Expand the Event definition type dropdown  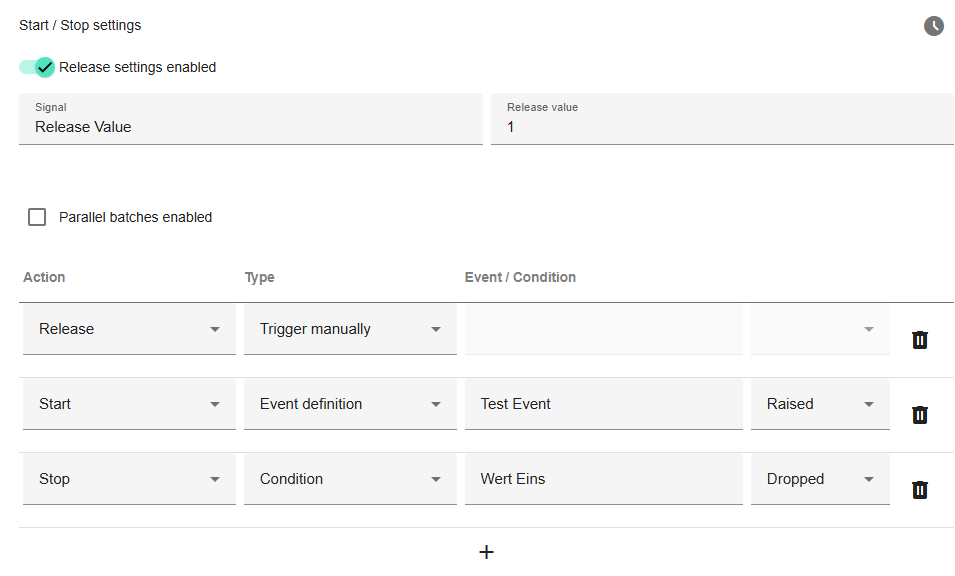click(x=350, y=404)
